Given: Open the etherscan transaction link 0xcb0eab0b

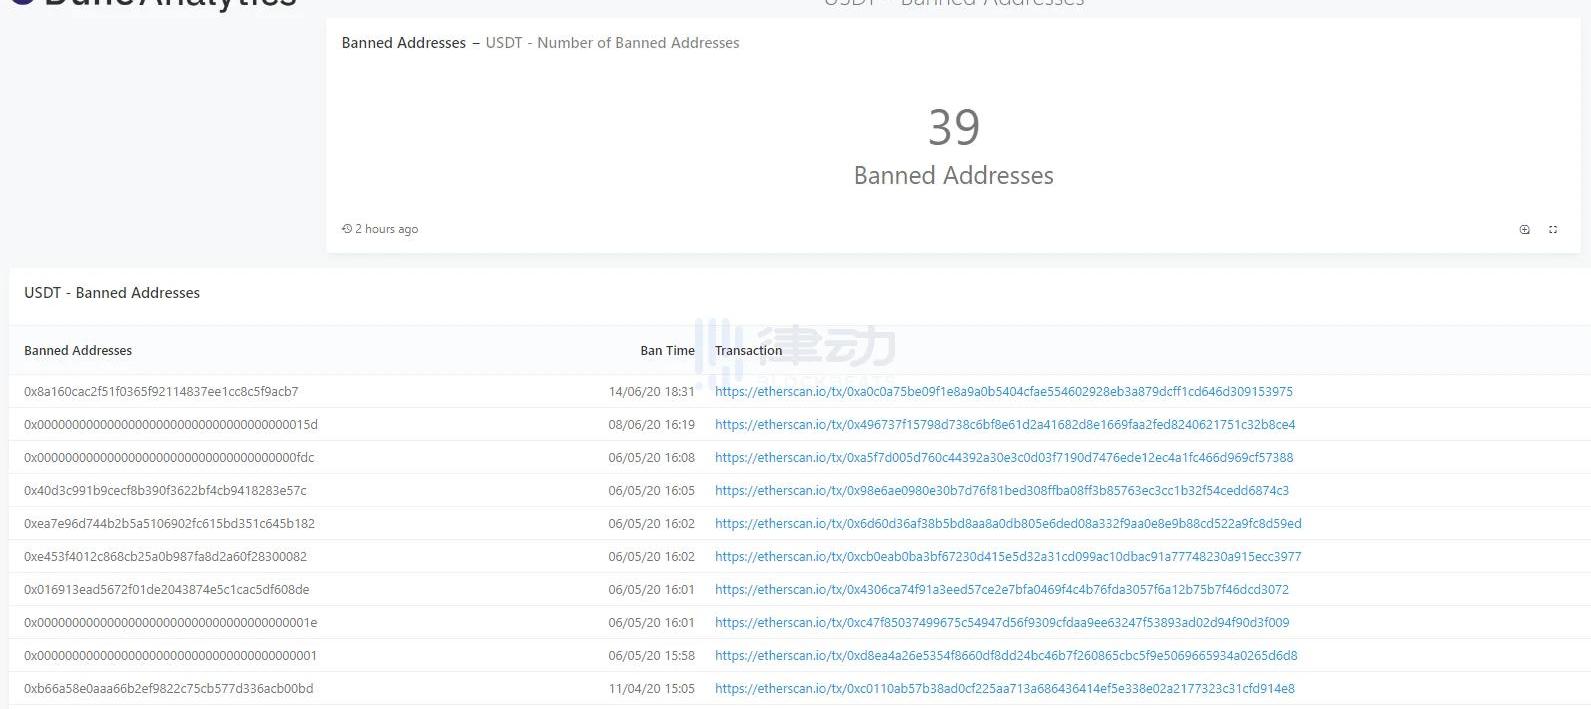Looking at the screenshot, I should tap(1007, 557).
